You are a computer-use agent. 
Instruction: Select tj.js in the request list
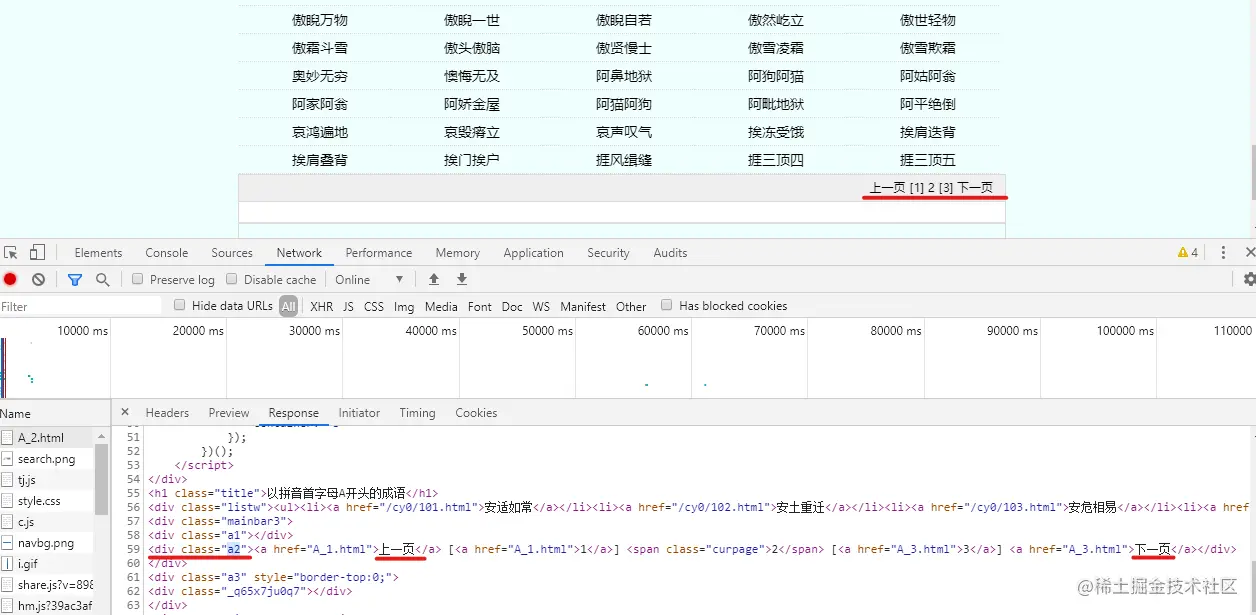pyautogui.click(x=27, y=480)
